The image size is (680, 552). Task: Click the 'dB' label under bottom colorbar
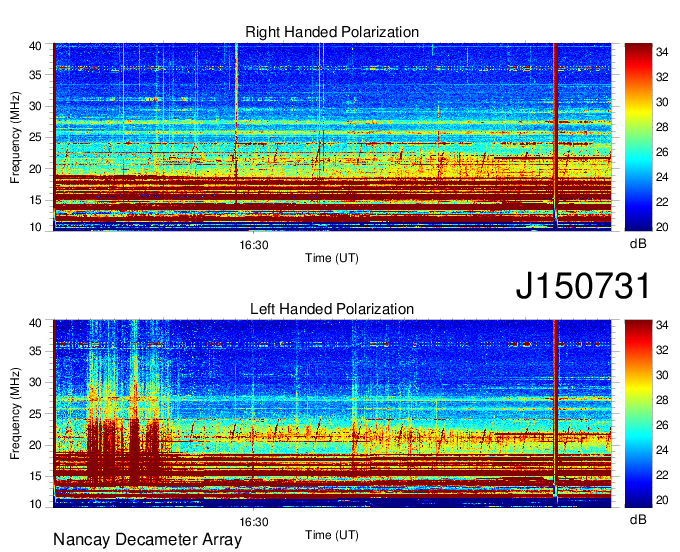click(x=638, y=519)
